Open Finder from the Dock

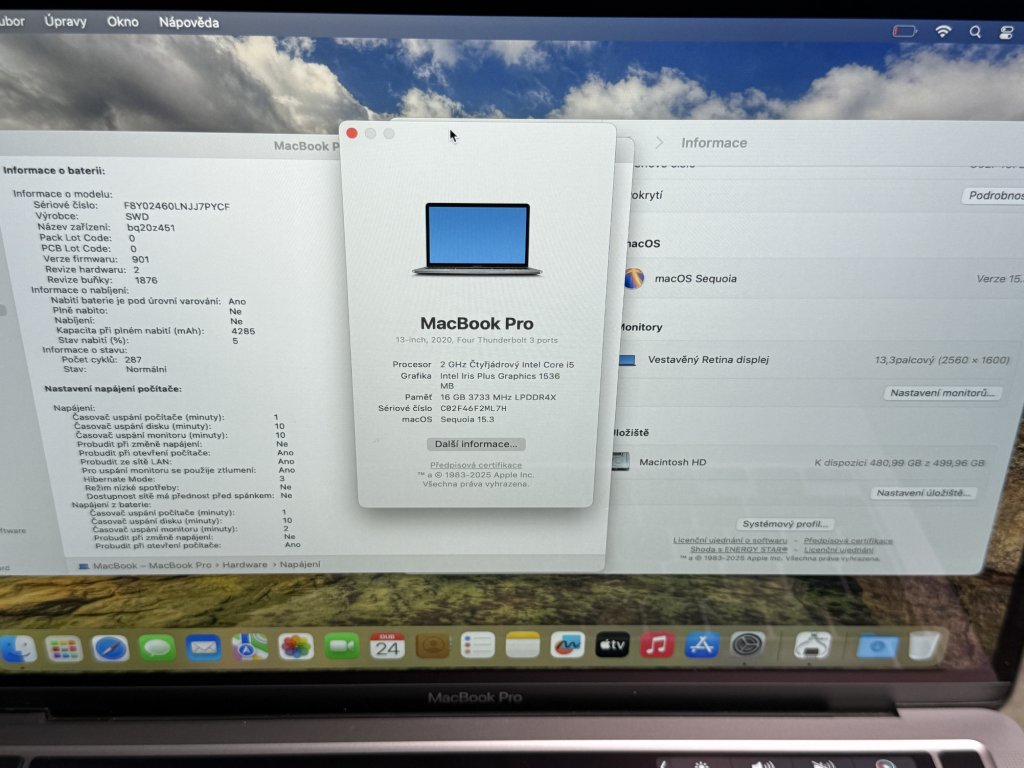[x=16, y=648]
